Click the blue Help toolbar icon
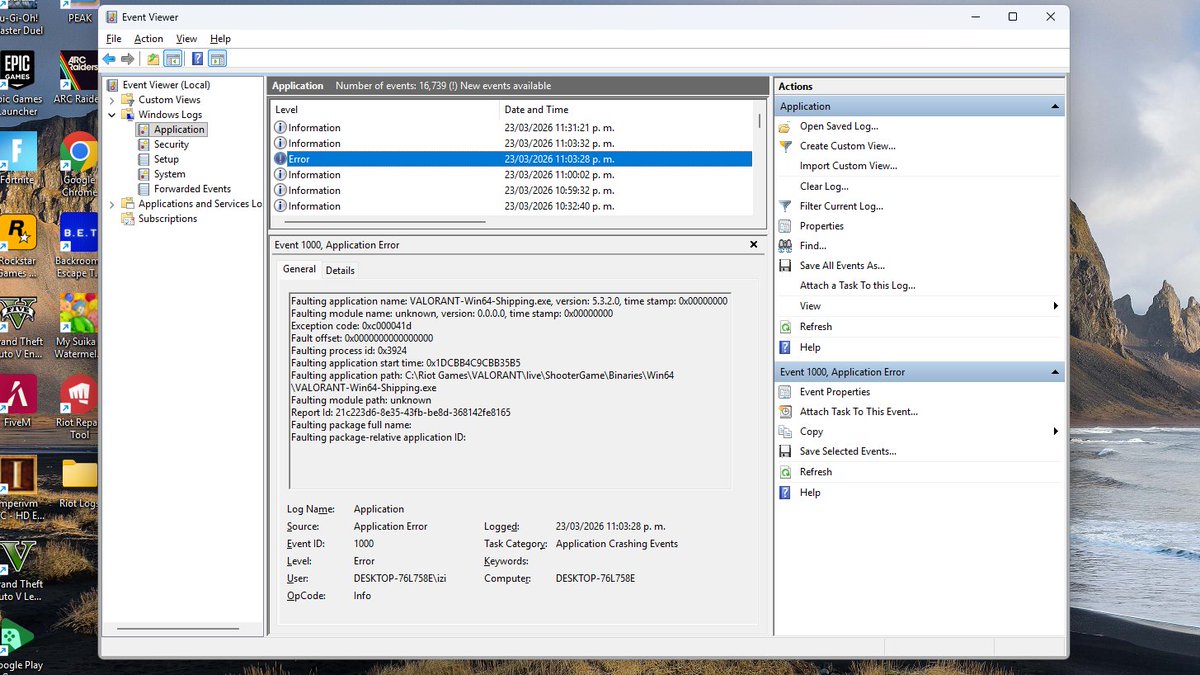This screenshot has width=1200, height=675. coord(198,59)
